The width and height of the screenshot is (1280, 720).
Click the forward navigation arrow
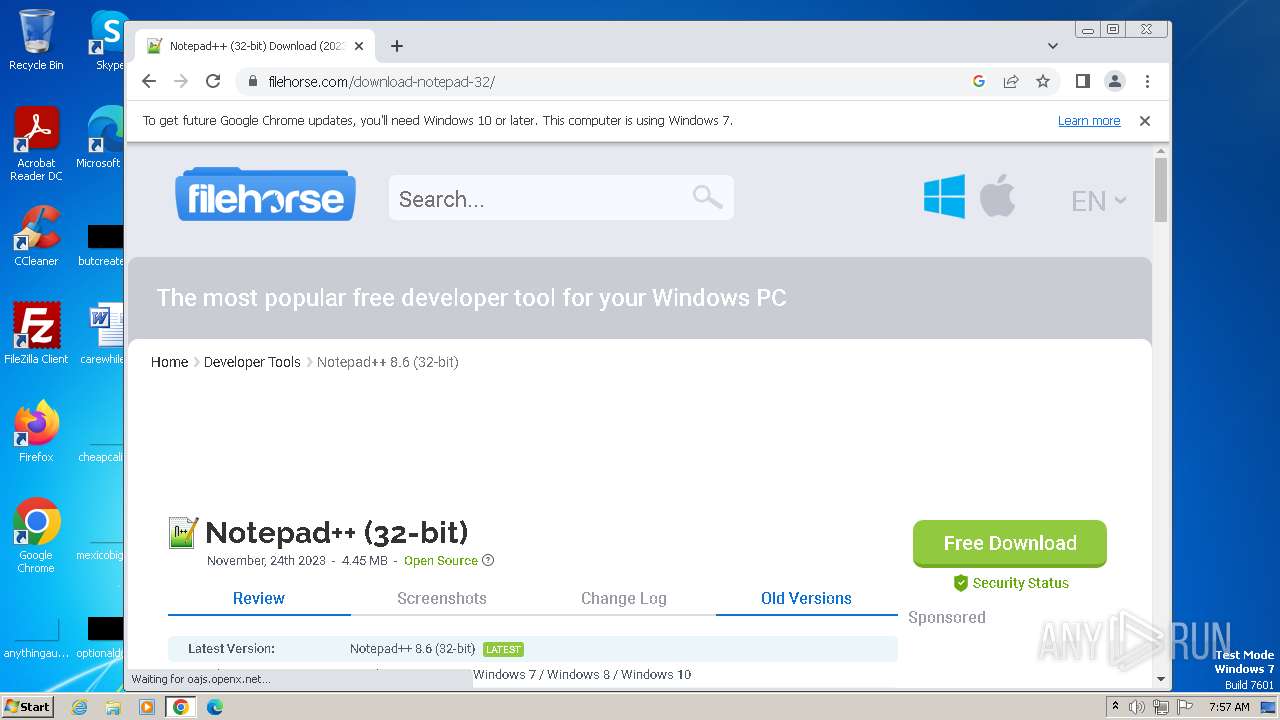[181, 81]
